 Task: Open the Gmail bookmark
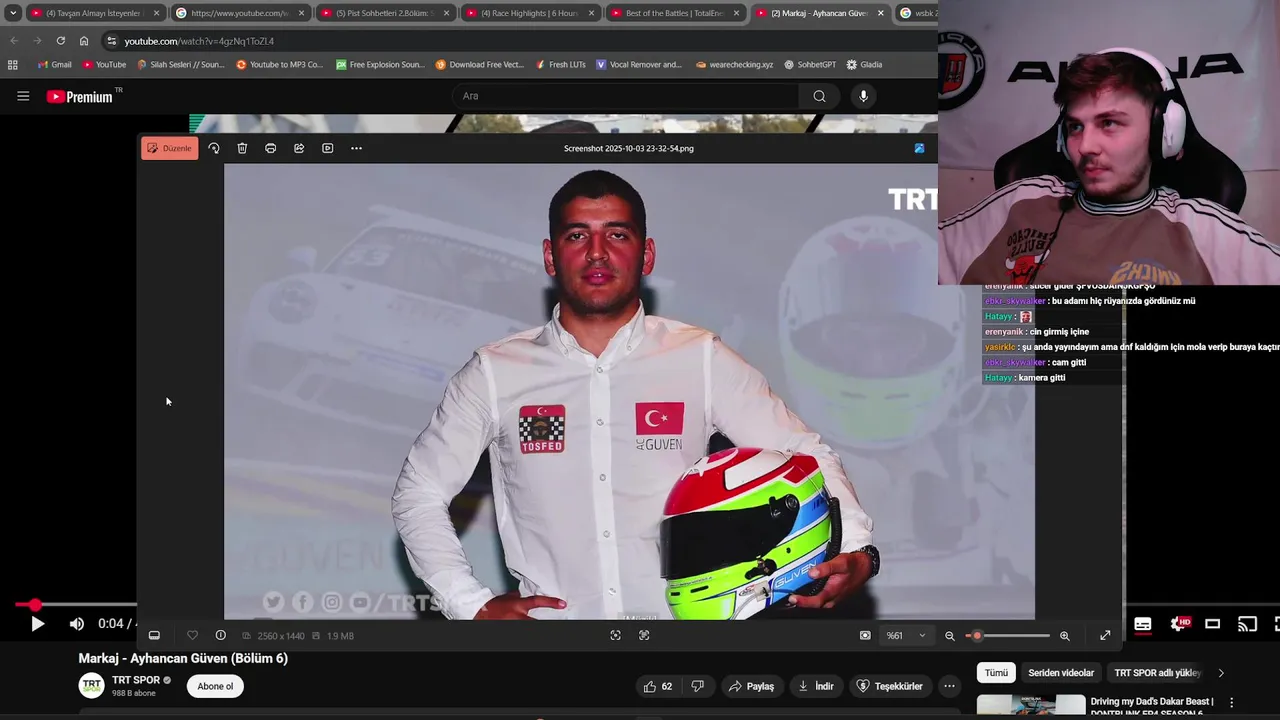(x=55, y=65)
